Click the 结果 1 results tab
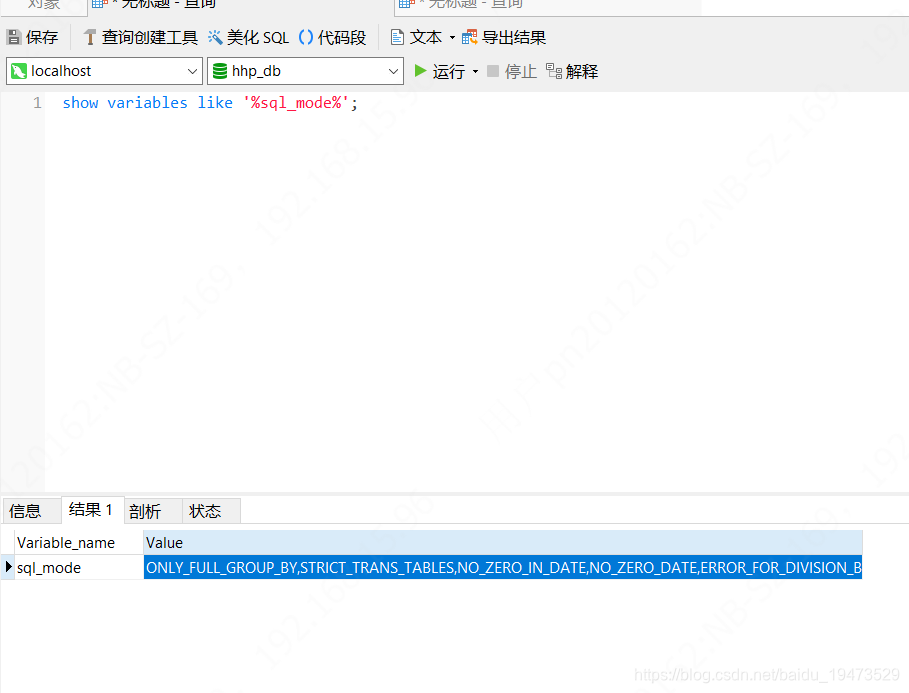Screen dimensions: 909x693 click(x=91, y=510)
